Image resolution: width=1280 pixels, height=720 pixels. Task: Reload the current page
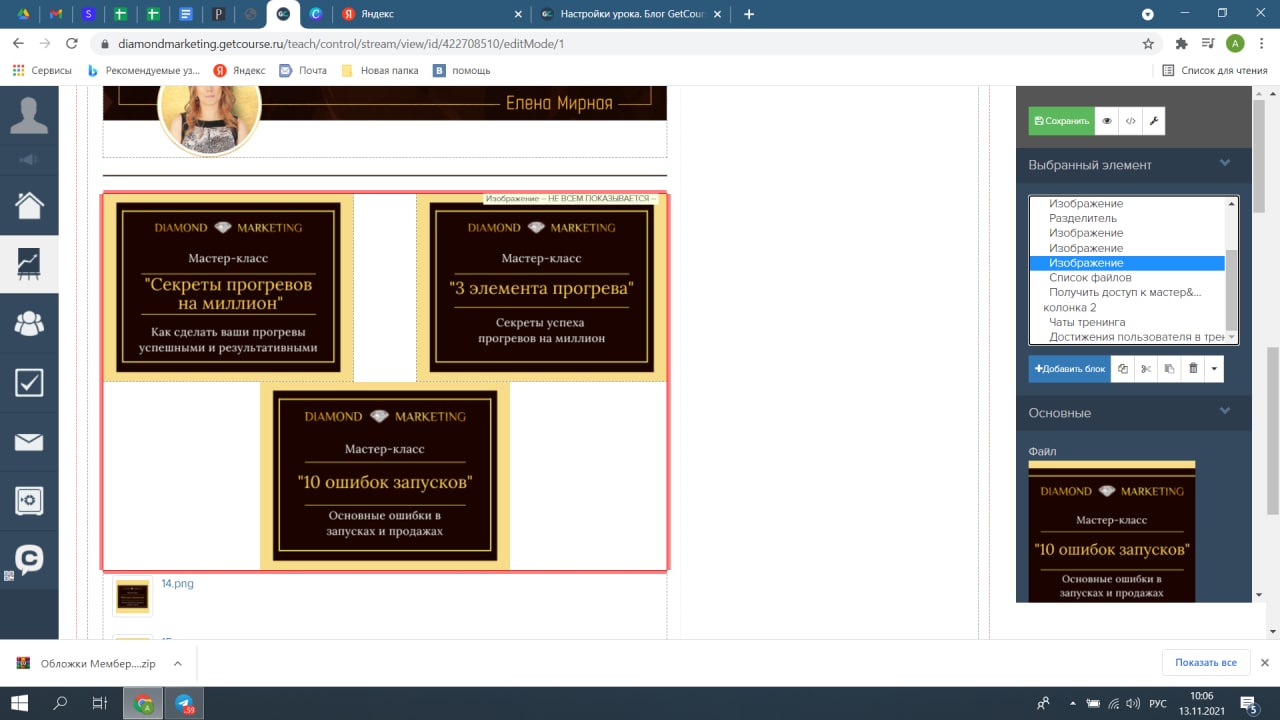(71, 44)
